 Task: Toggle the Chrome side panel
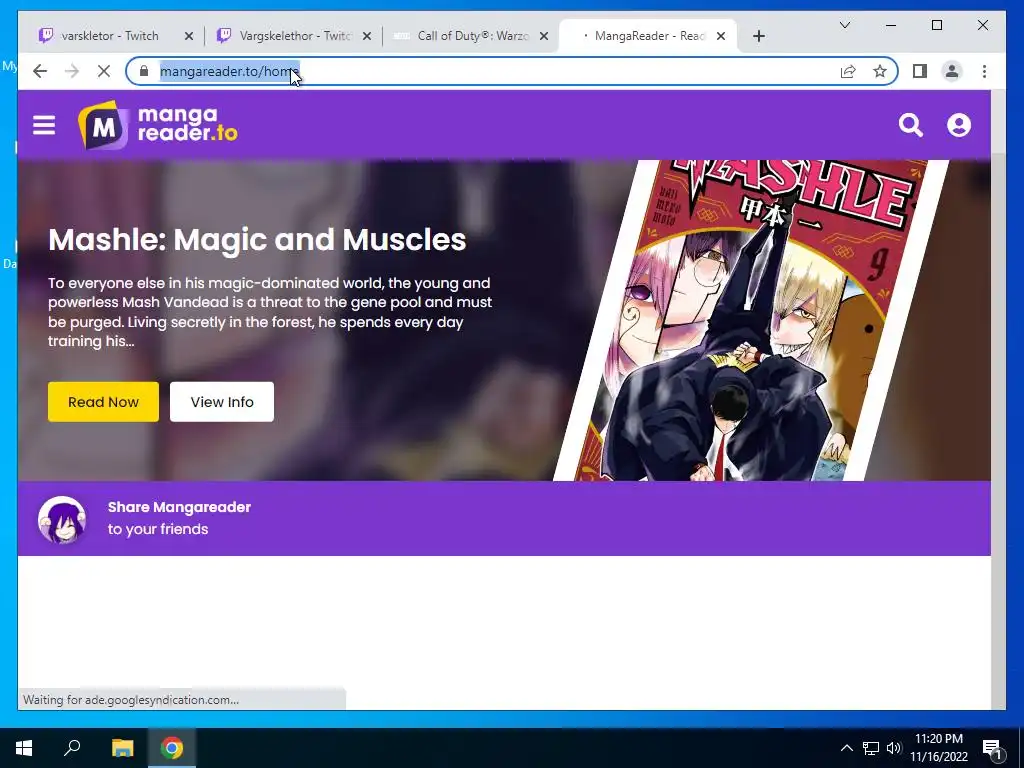click(920, 71)
